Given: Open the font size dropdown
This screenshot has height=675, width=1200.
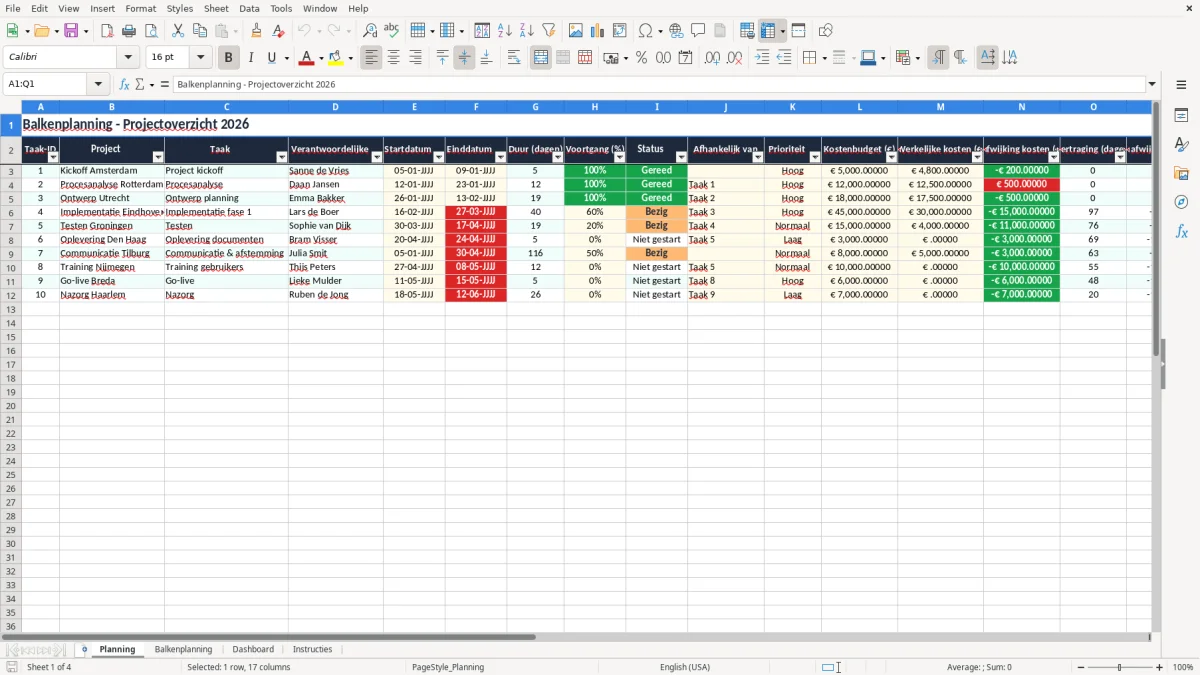Looking at the screenshot, I should coord(201,58).
